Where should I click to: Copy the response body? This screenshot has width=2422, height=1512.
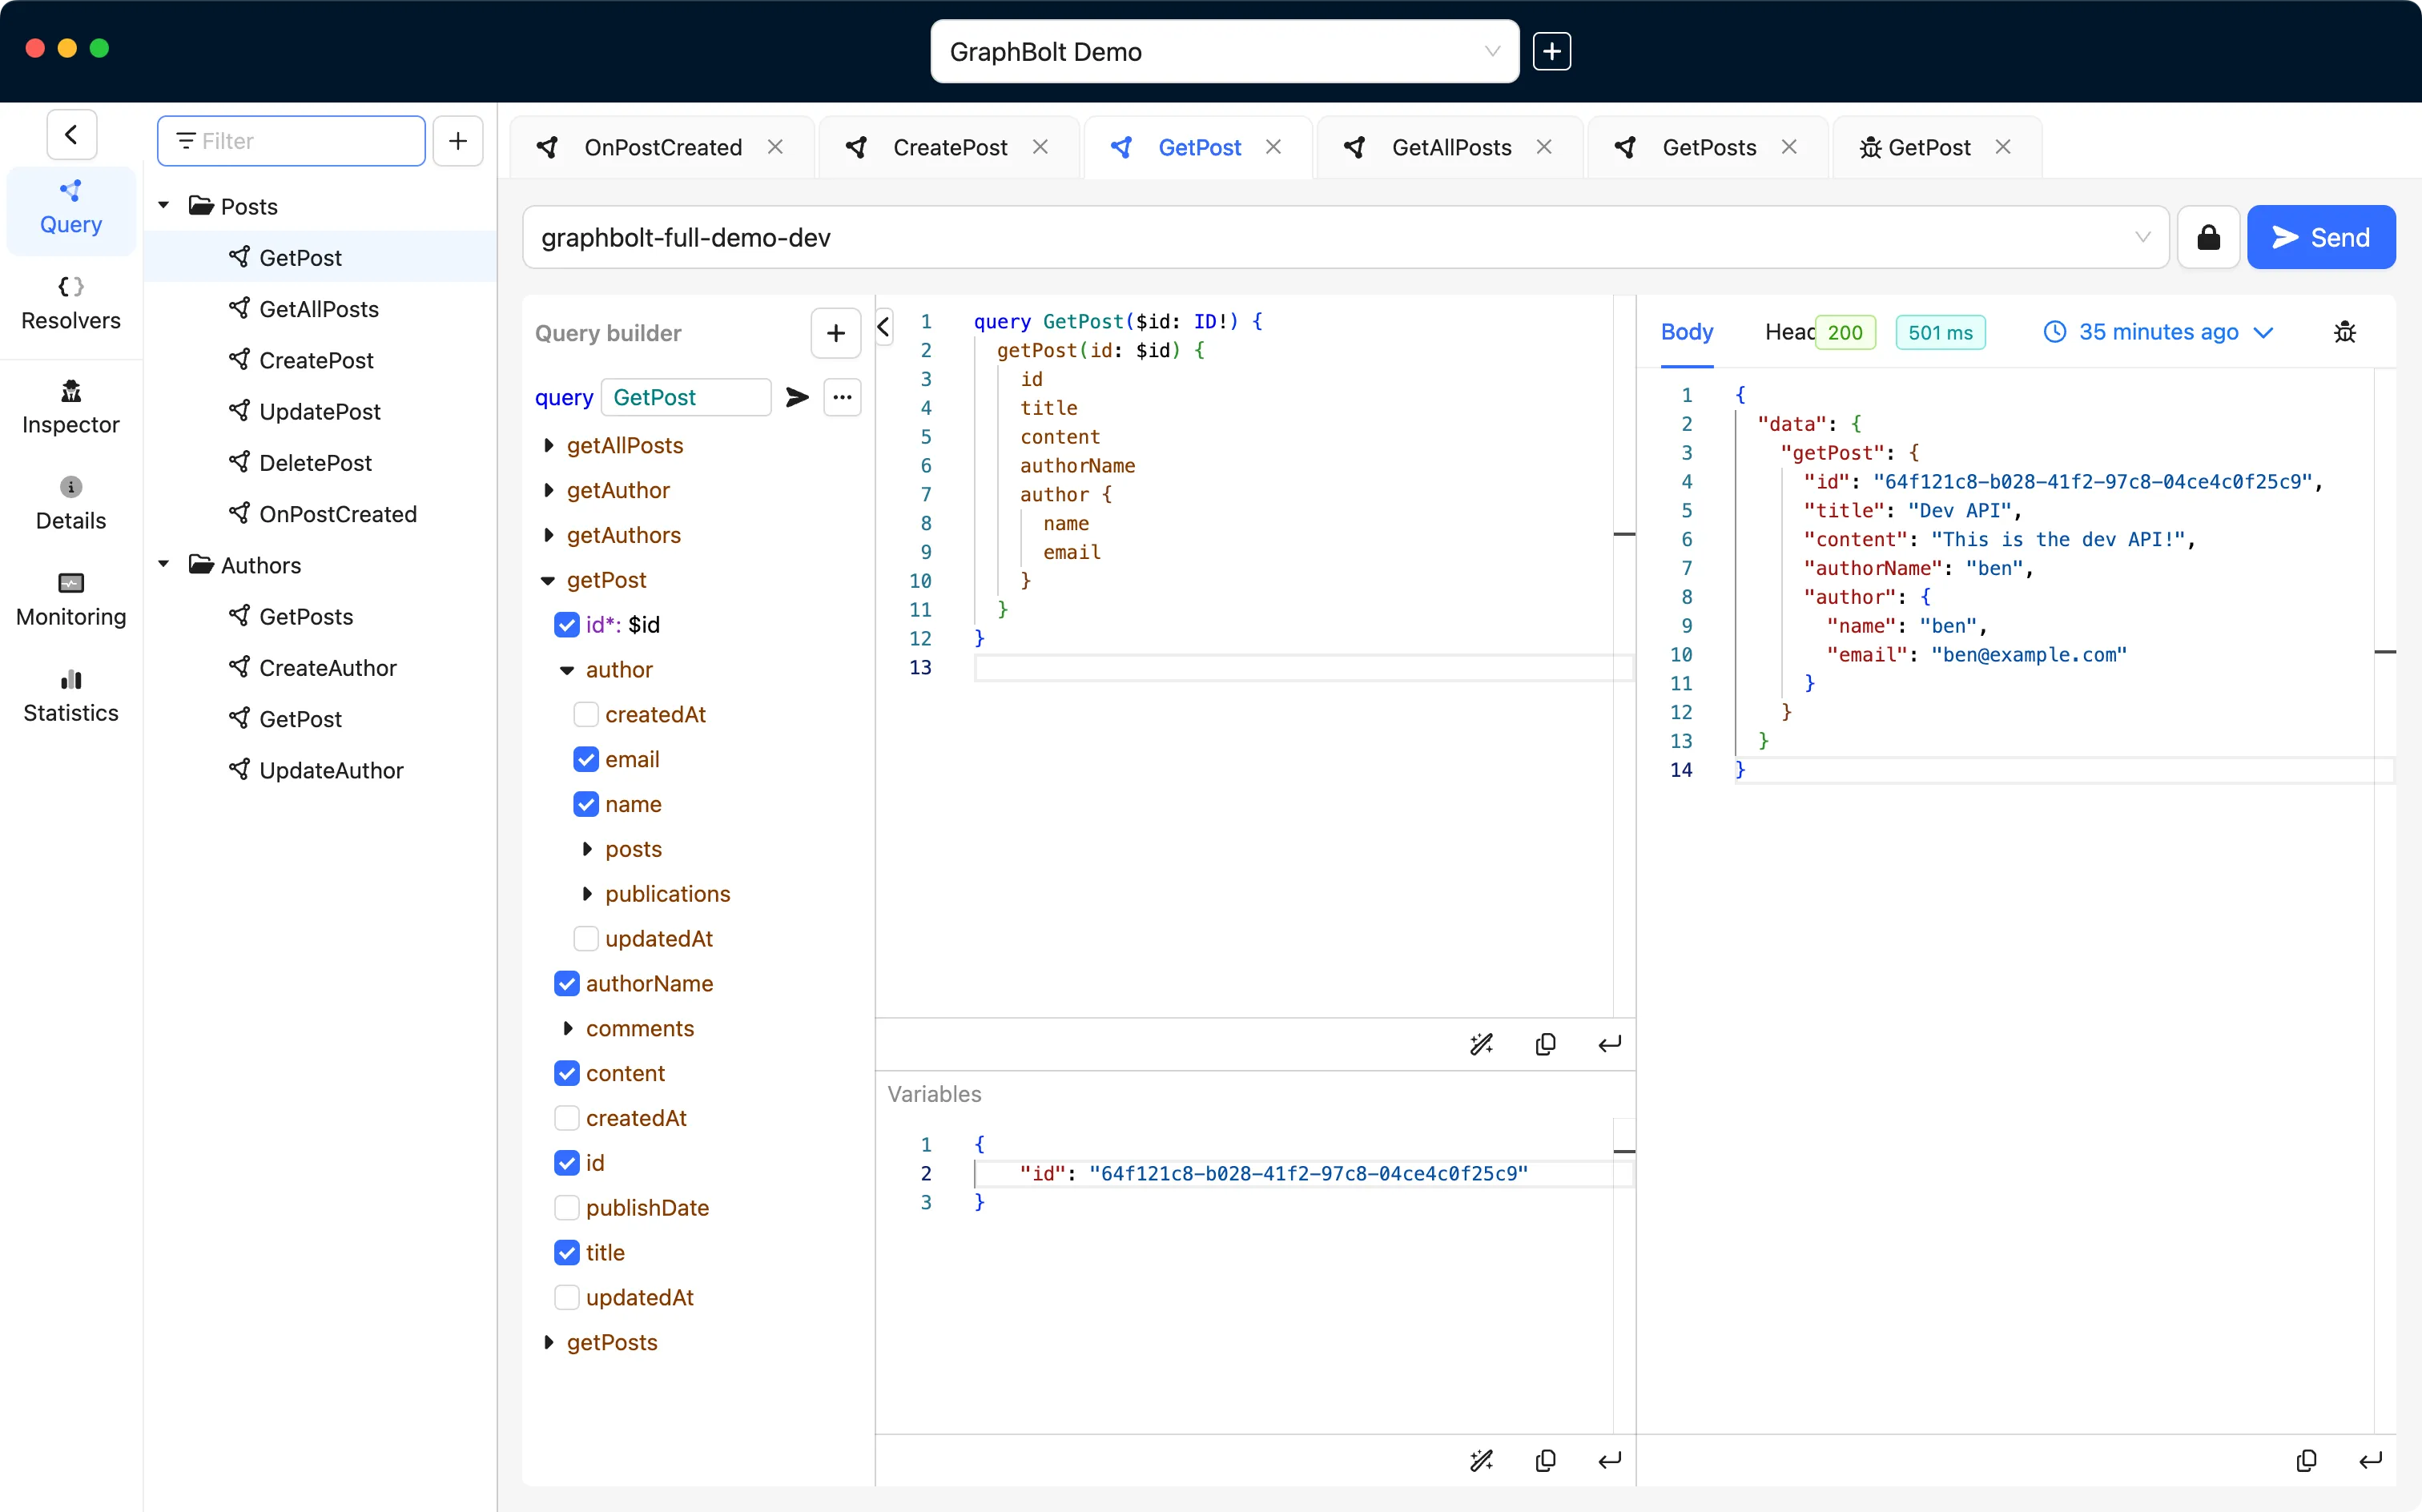pyautogui.click(x=2306, y=1460)
